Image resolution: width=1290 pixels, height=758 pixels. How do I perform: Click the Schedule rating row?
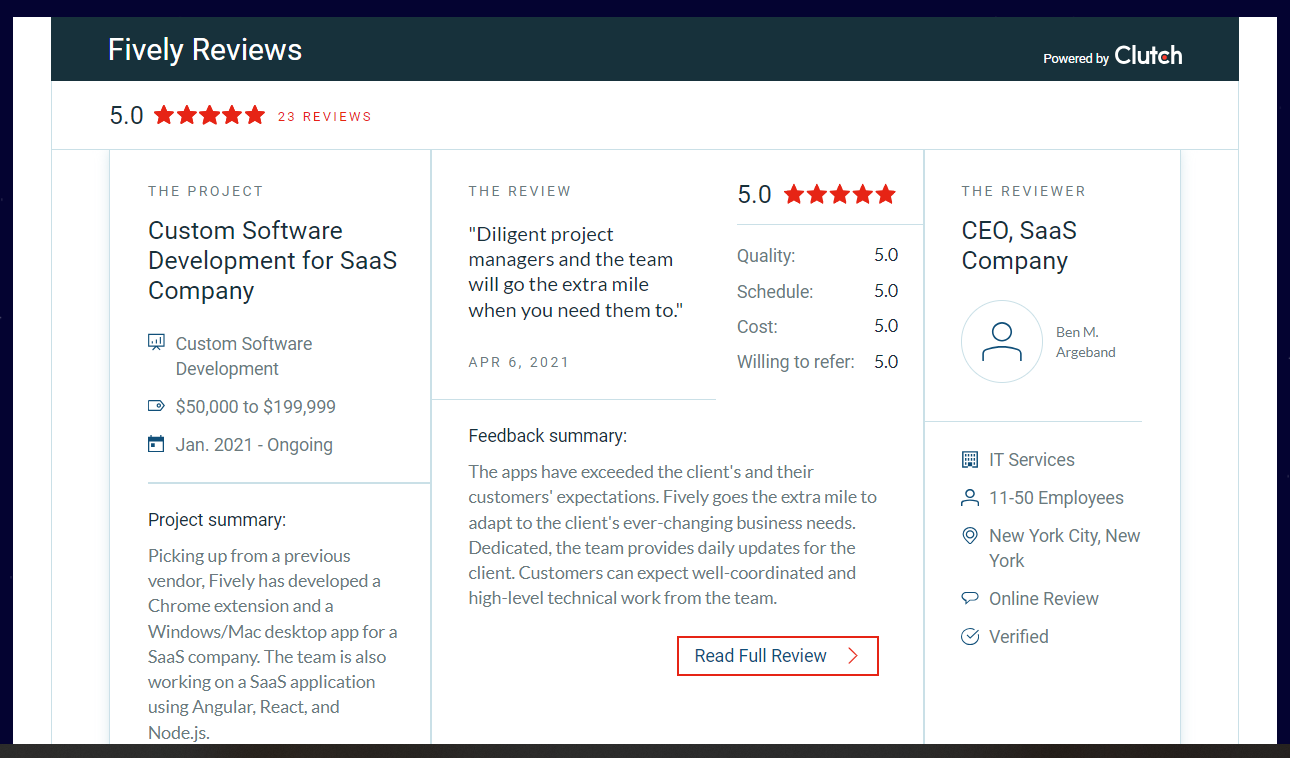pos(818,291)
